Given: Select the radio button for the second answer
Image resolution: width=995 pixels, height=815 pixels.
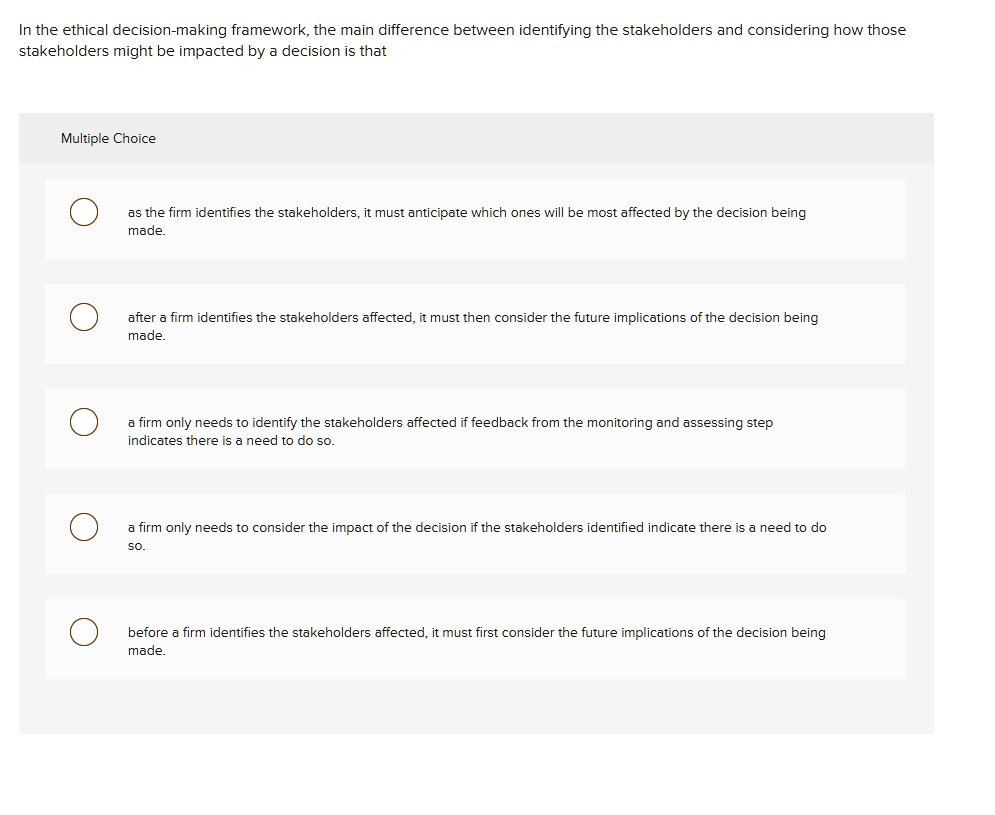Looking at the screenshot, I should coord(84,317).
